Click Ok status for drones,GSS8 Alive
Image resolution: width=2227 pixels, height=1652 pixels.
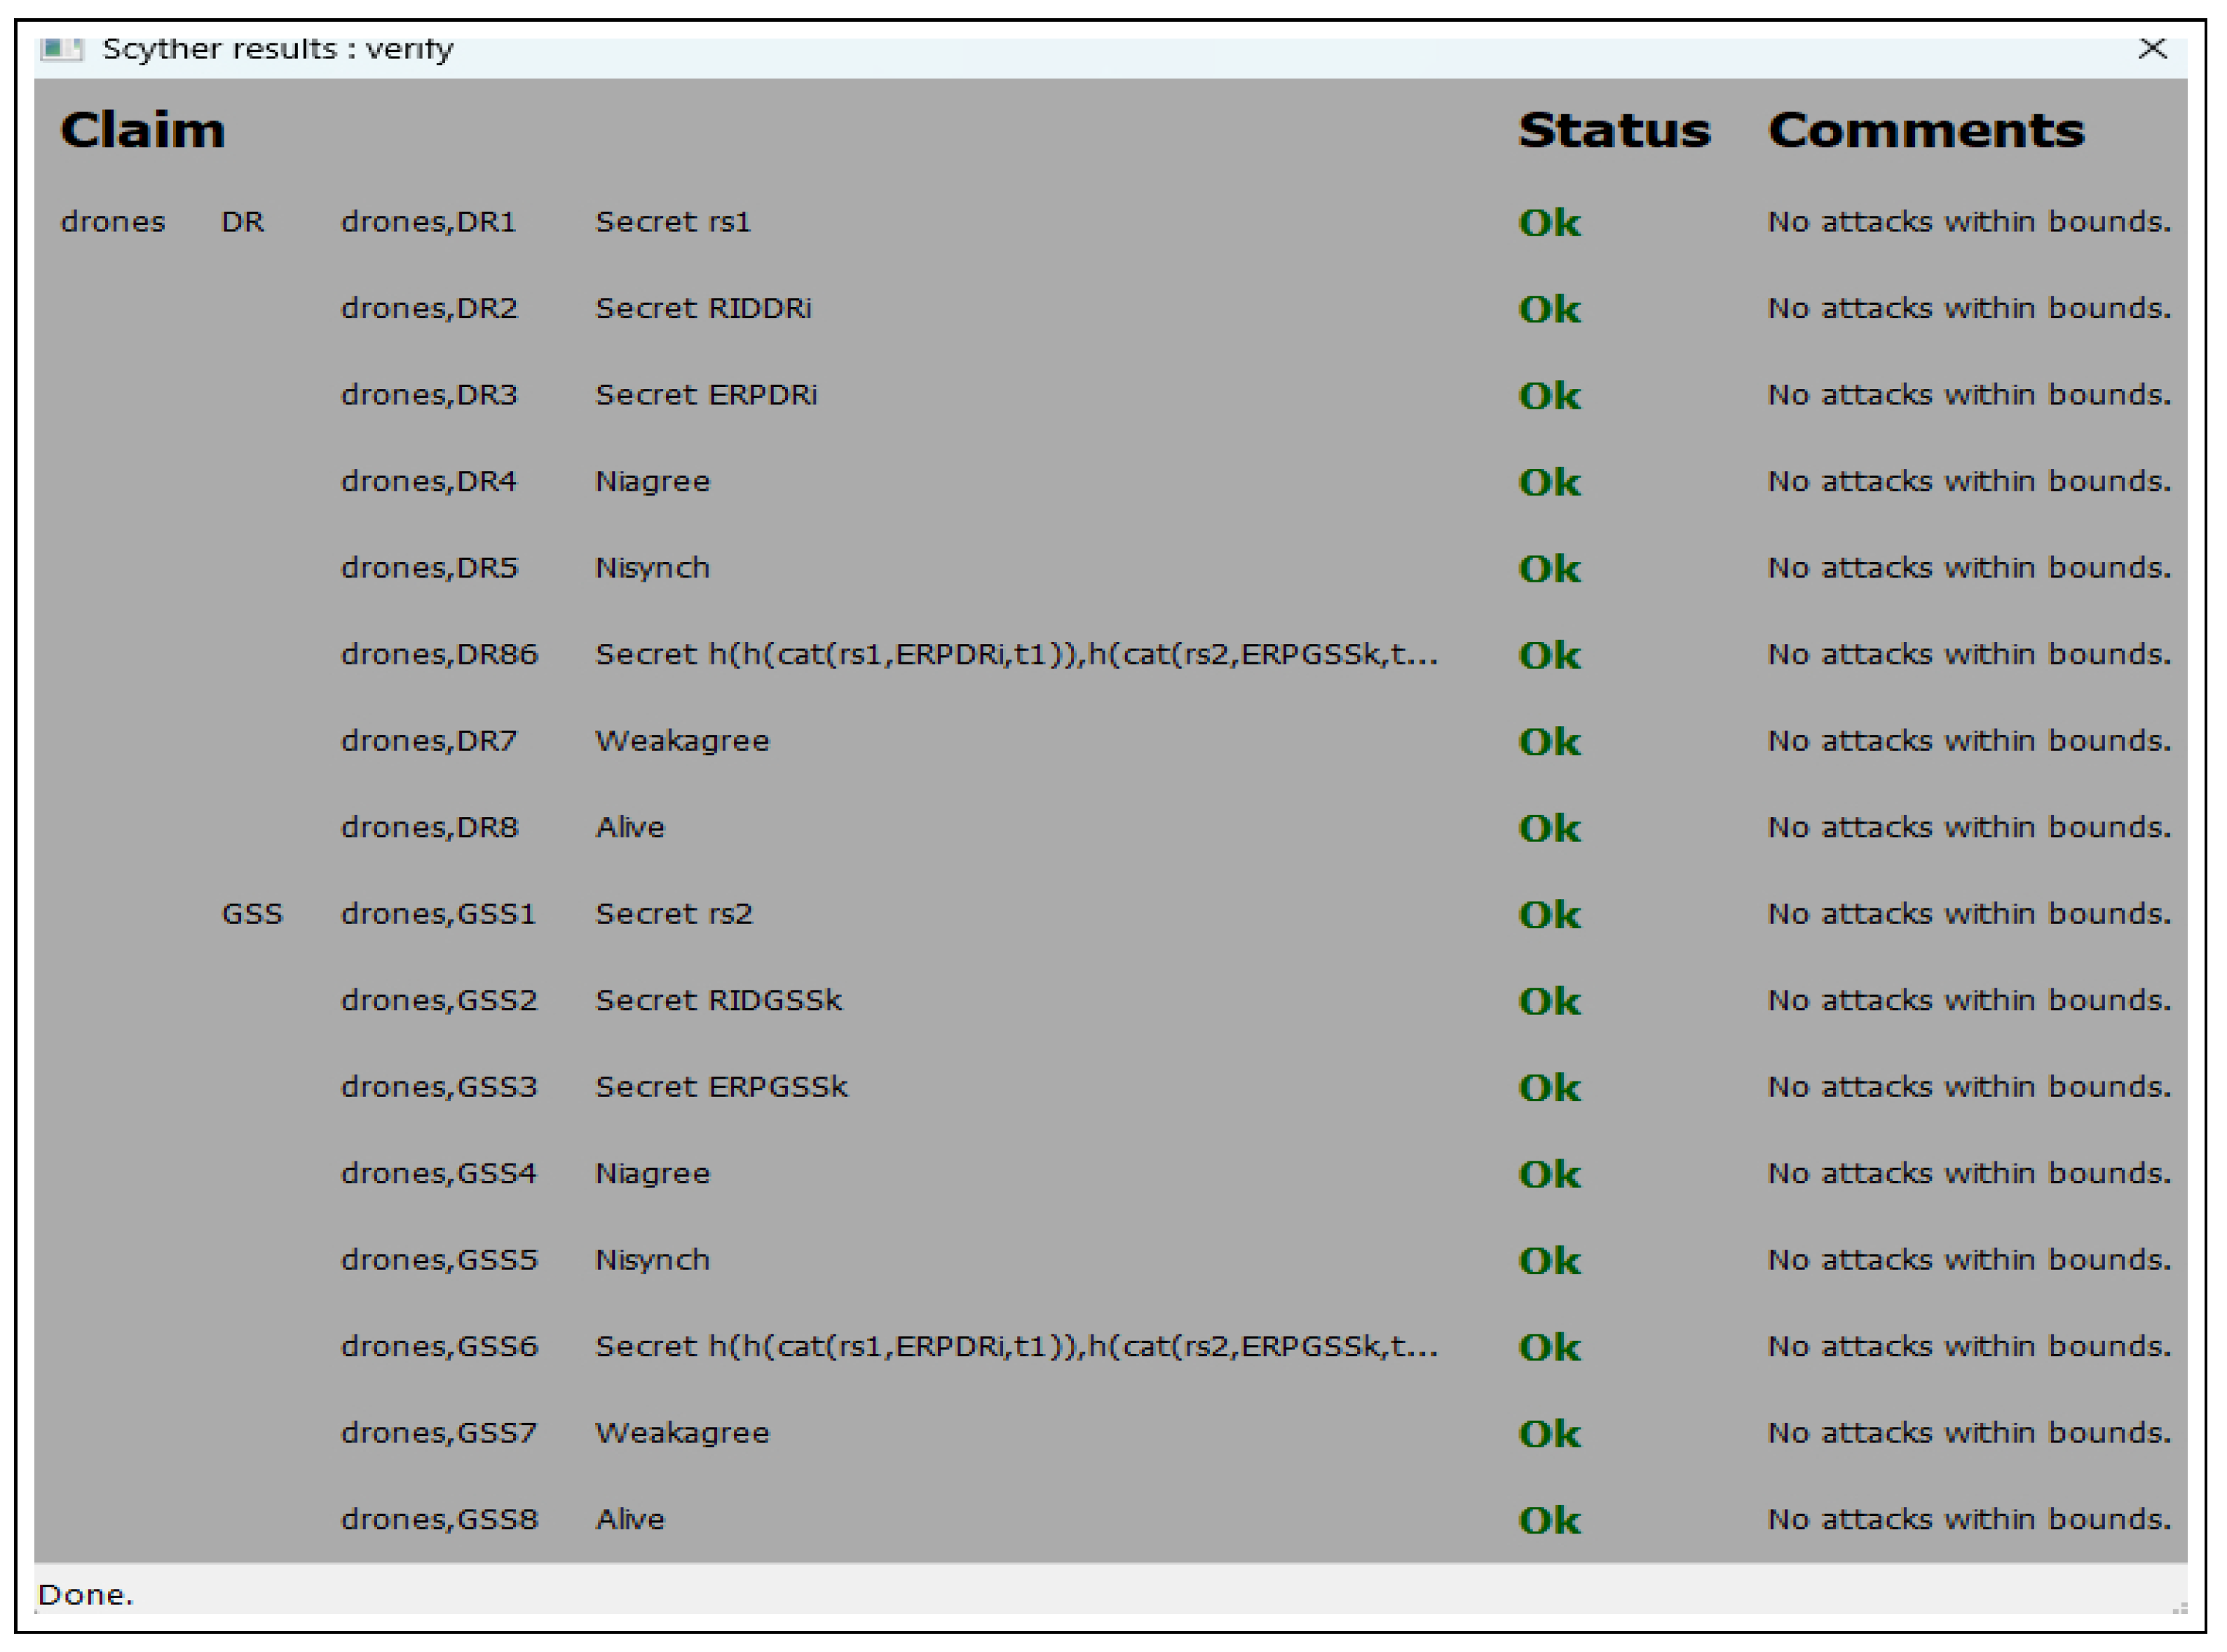tap(1548, 1520)
